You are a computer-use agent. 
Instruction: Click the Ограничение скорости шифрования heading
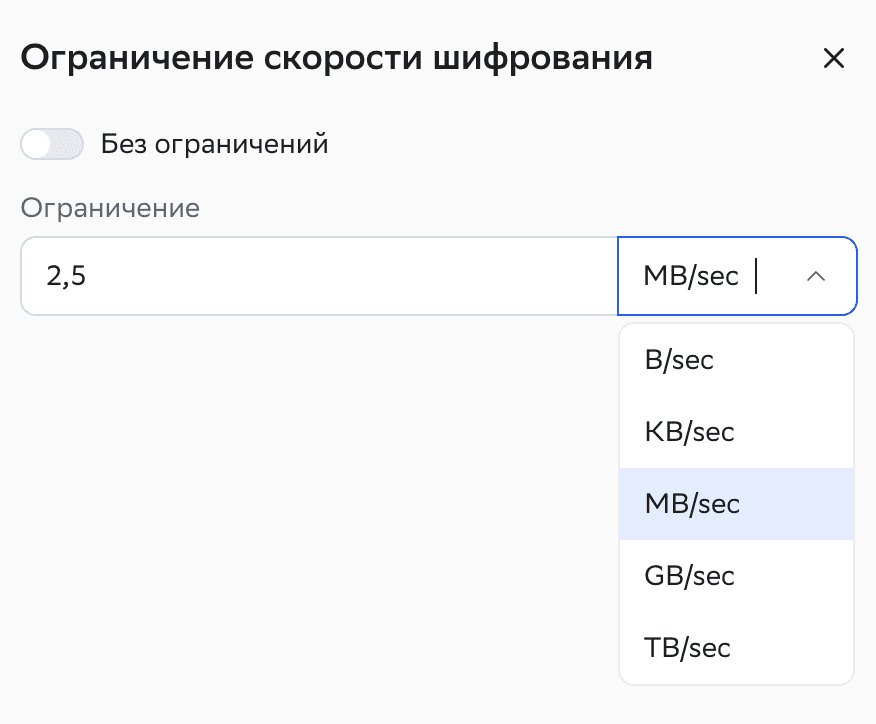pyautogui.click(x=336, y=58)
